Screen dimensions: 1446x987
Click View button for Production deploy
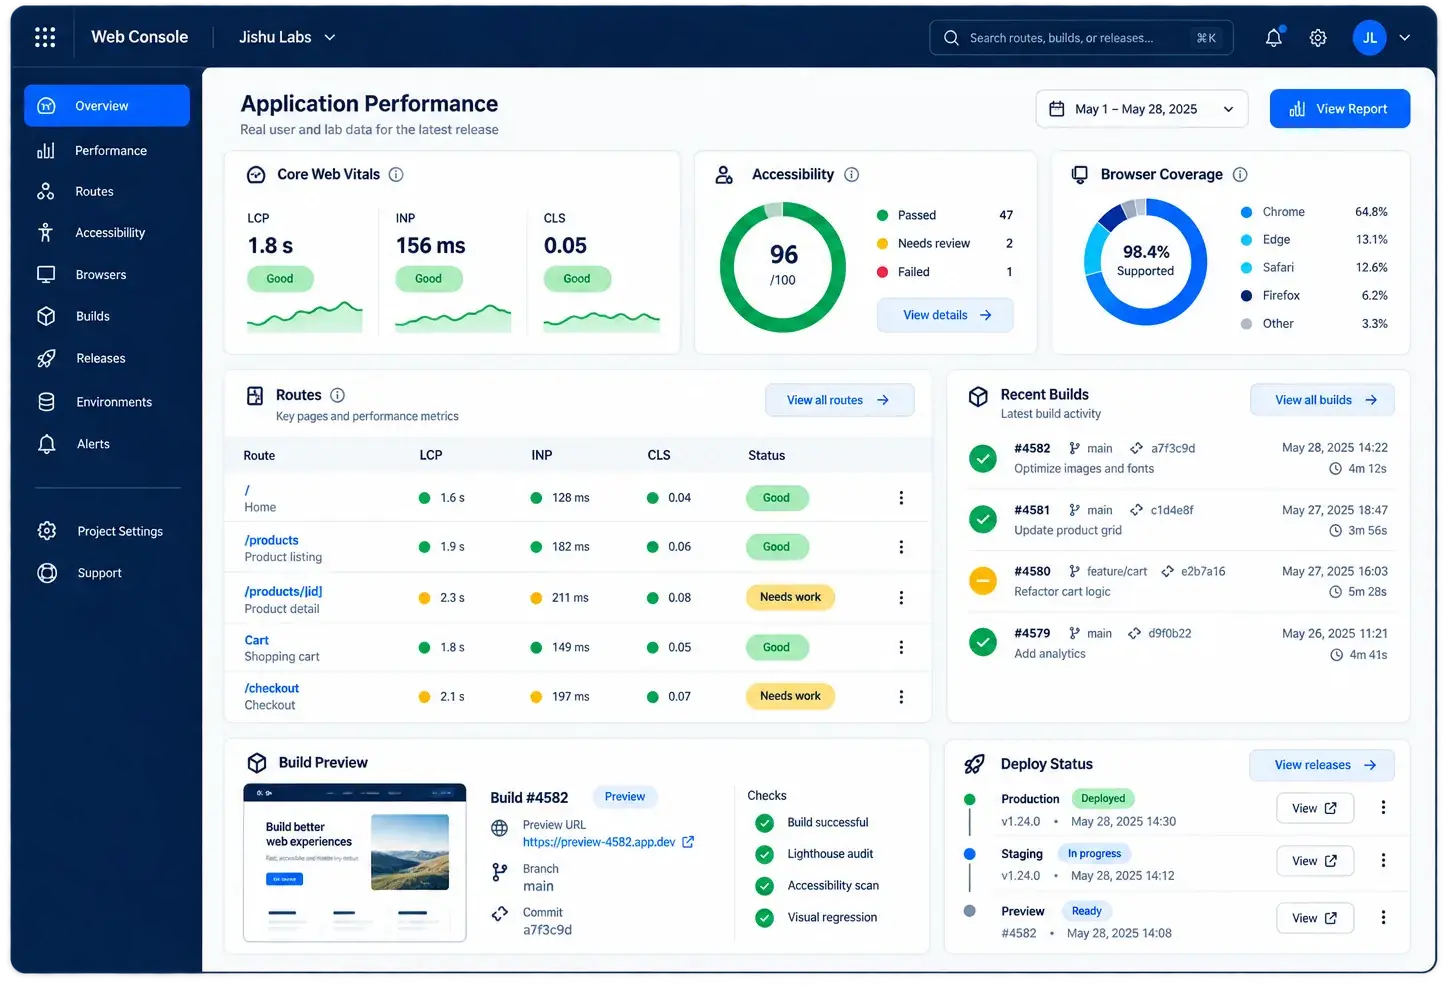(x=1315, y=808)
